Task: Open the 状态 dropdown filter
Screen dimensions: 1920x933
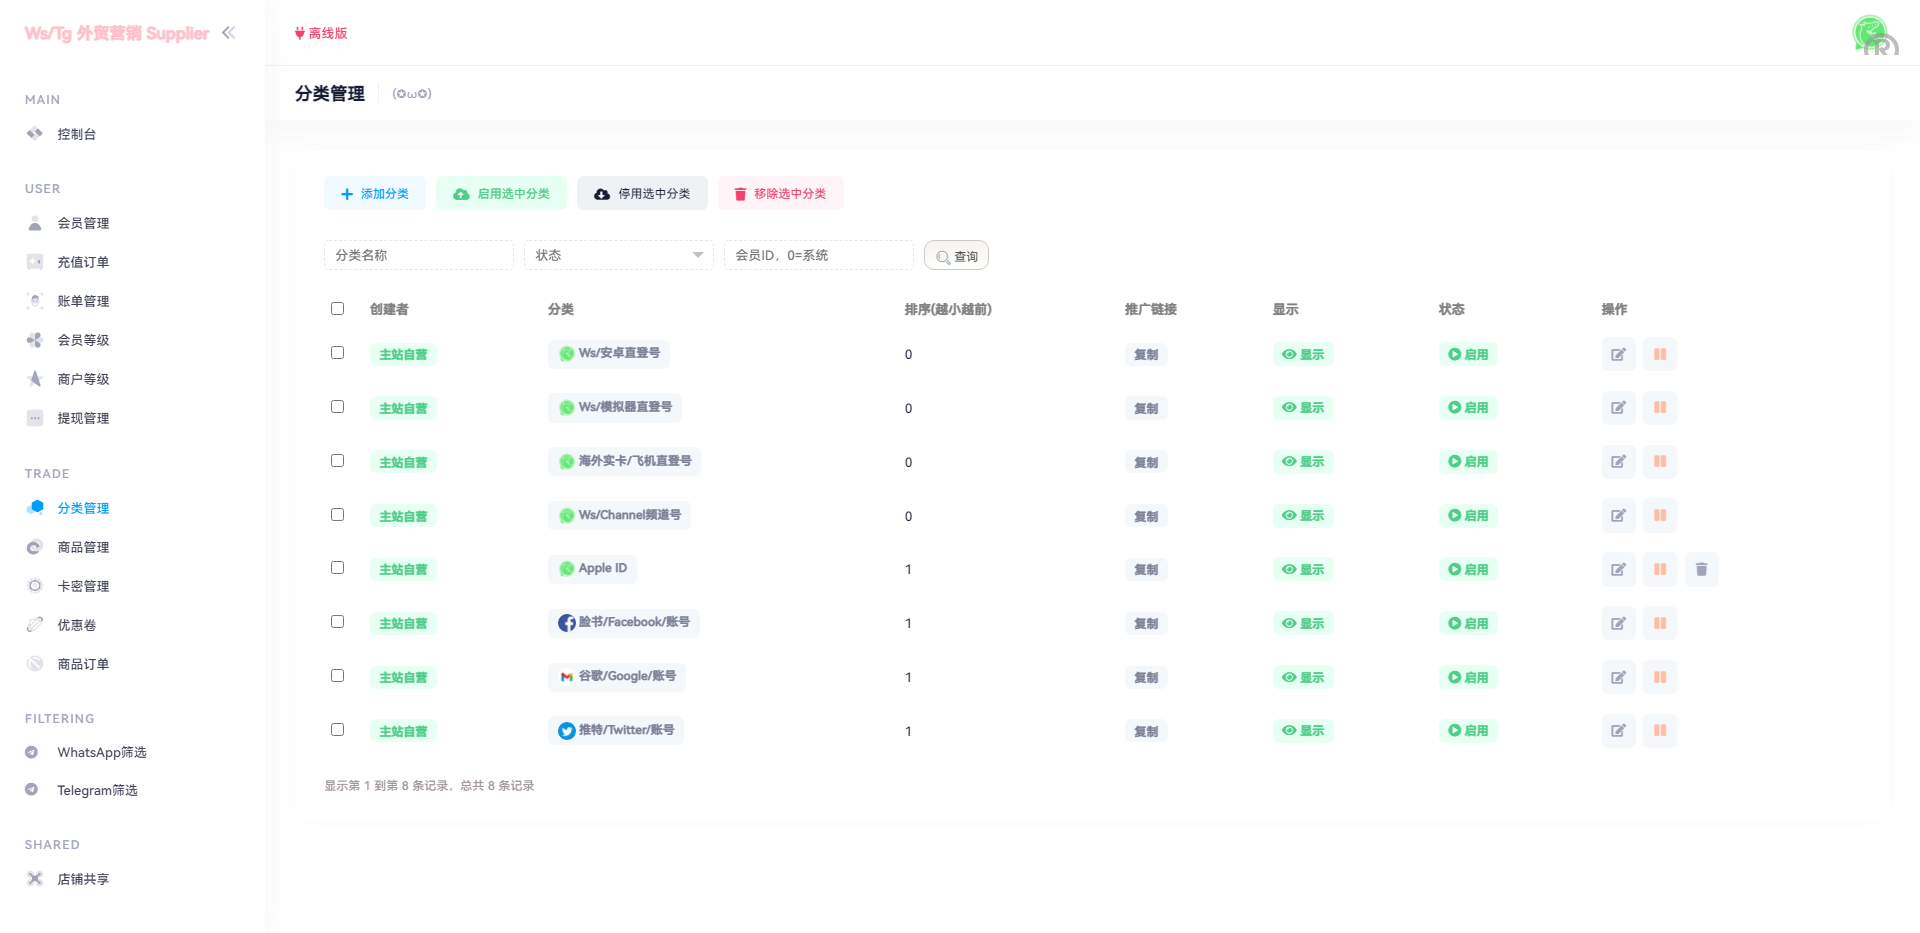Action: (x=617, y=255)
